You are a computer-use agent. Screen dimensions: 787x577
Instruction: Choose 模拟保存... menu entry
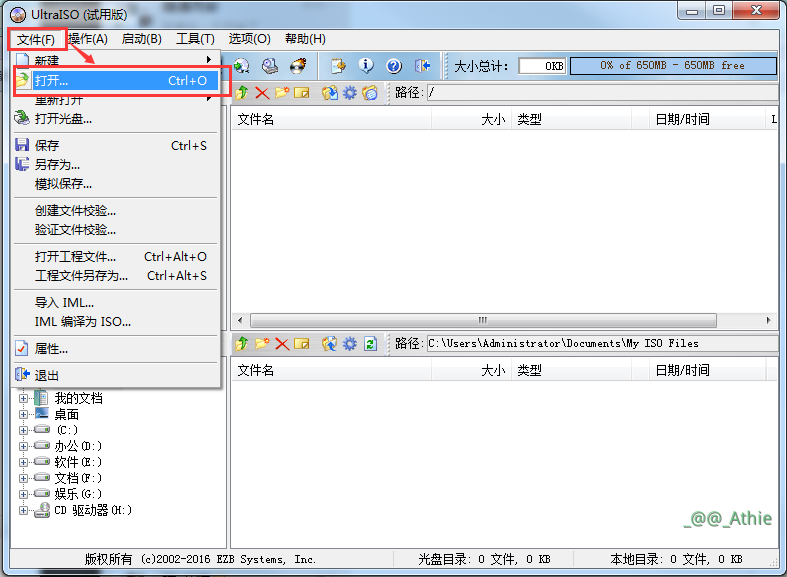click(116, 184)
